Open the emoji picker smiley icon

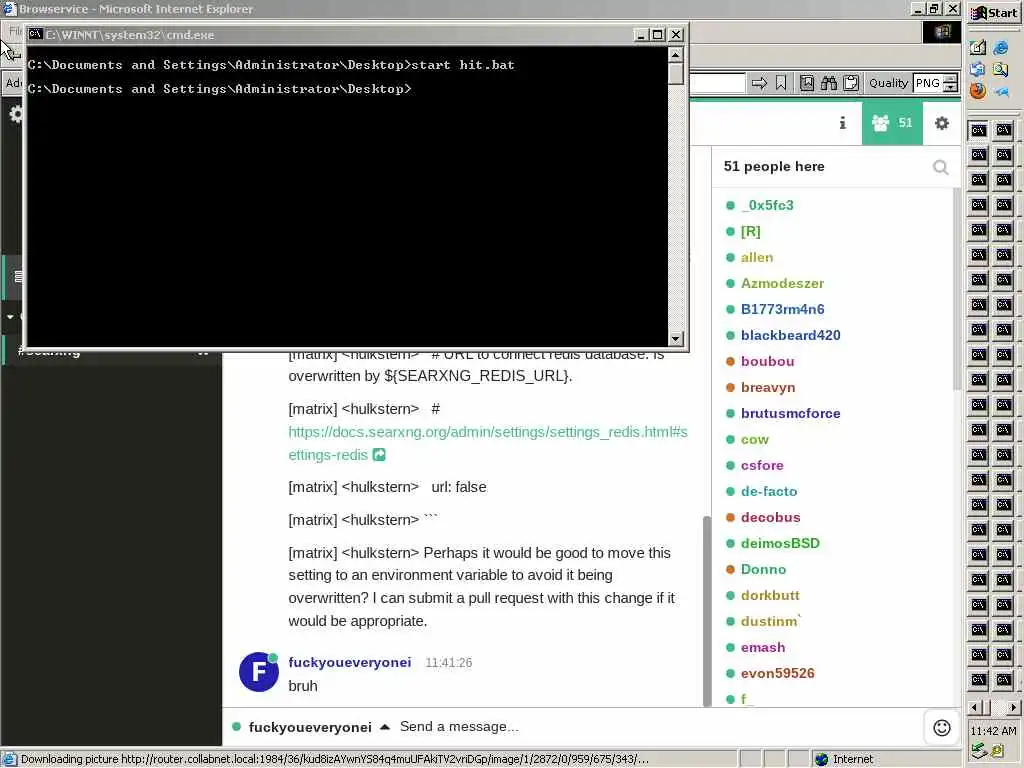[942, 728]
